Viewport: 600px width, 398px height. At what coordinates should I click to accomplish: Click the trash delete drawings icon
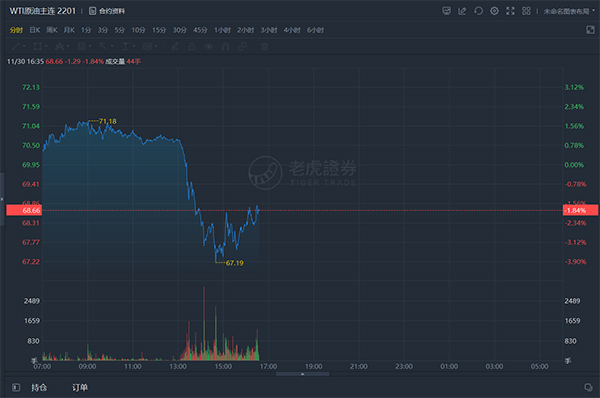[x=264, y=47]
